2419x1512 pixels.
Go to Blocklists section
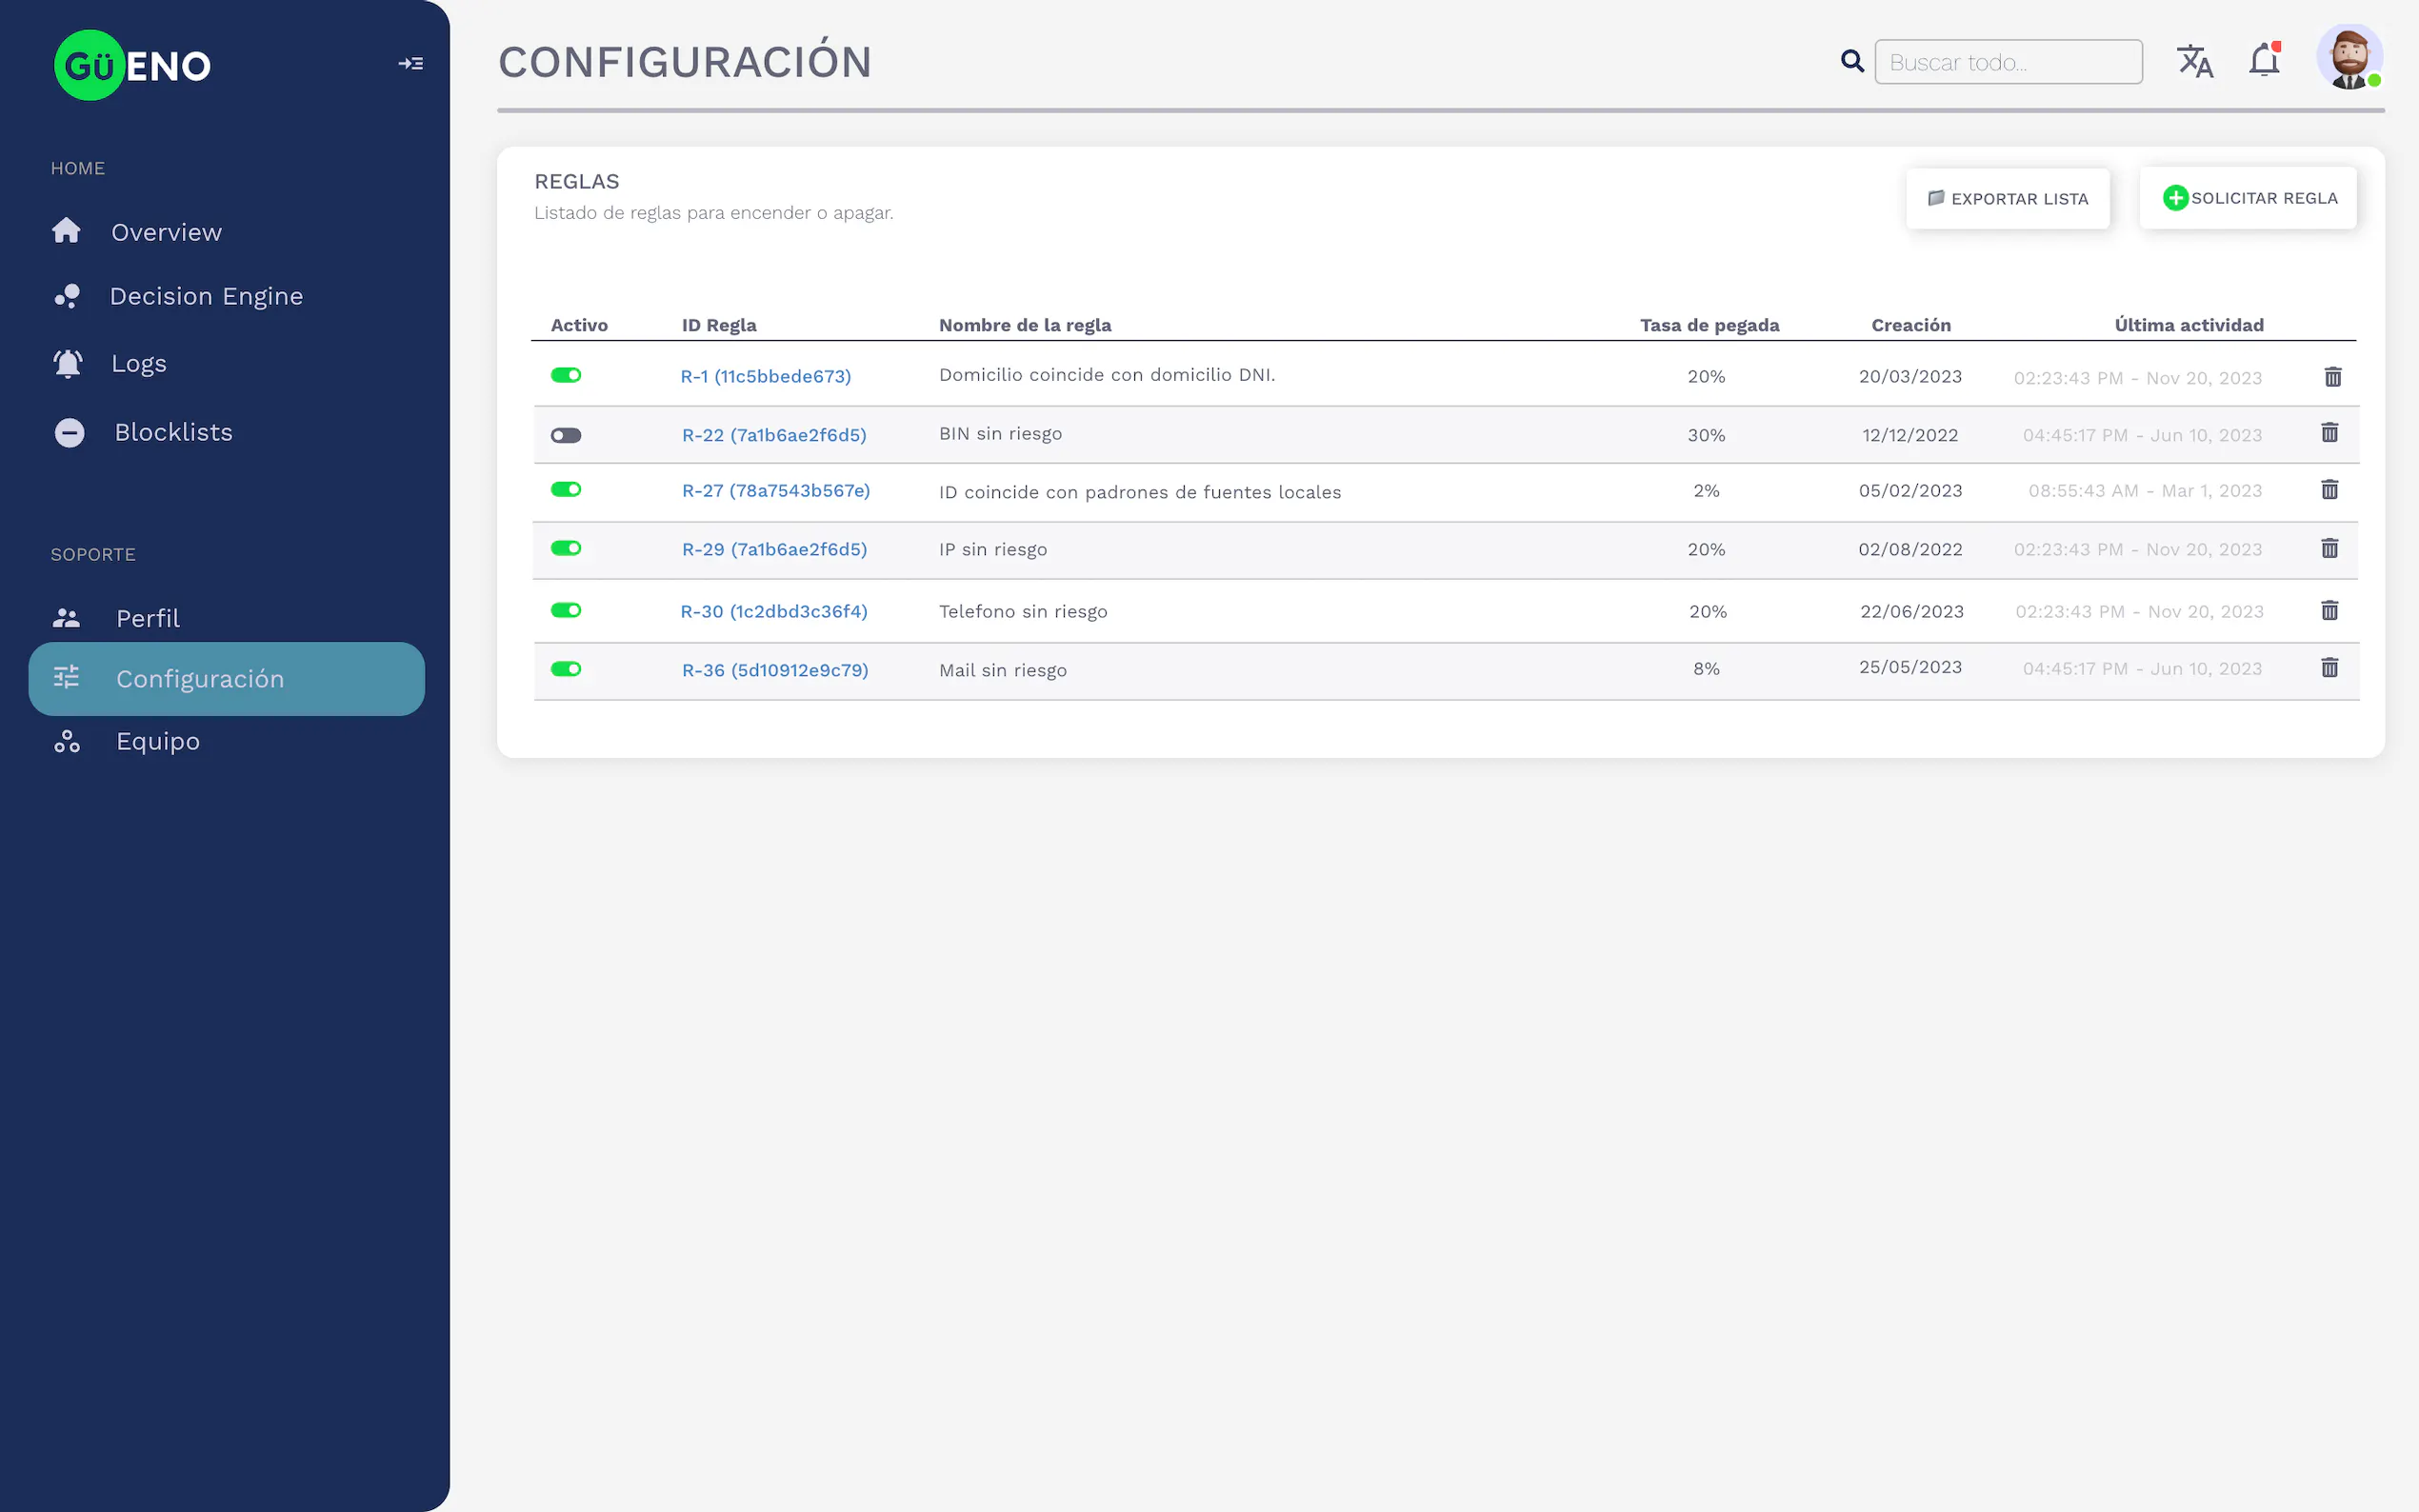pos(173,433)
